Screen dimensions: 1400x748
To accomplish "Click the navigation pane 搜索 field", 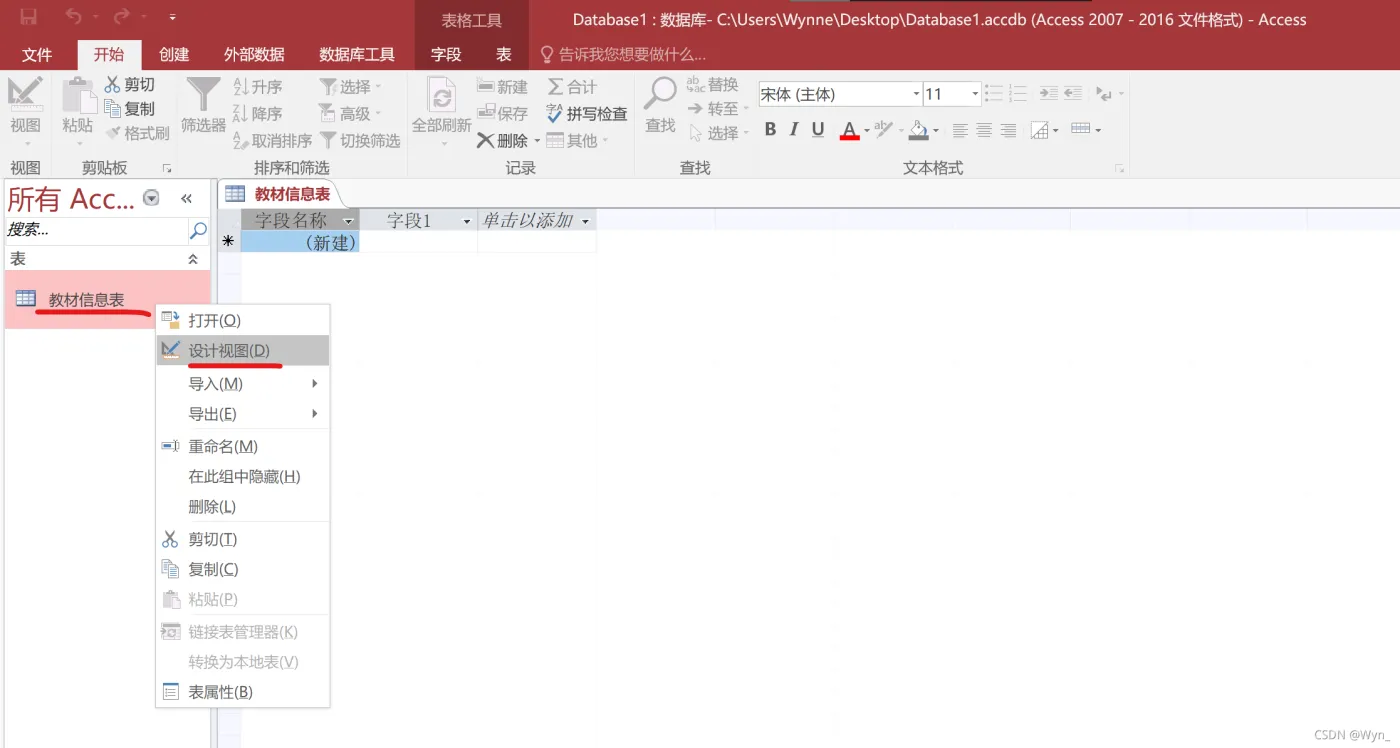I will tap(97, 230).
